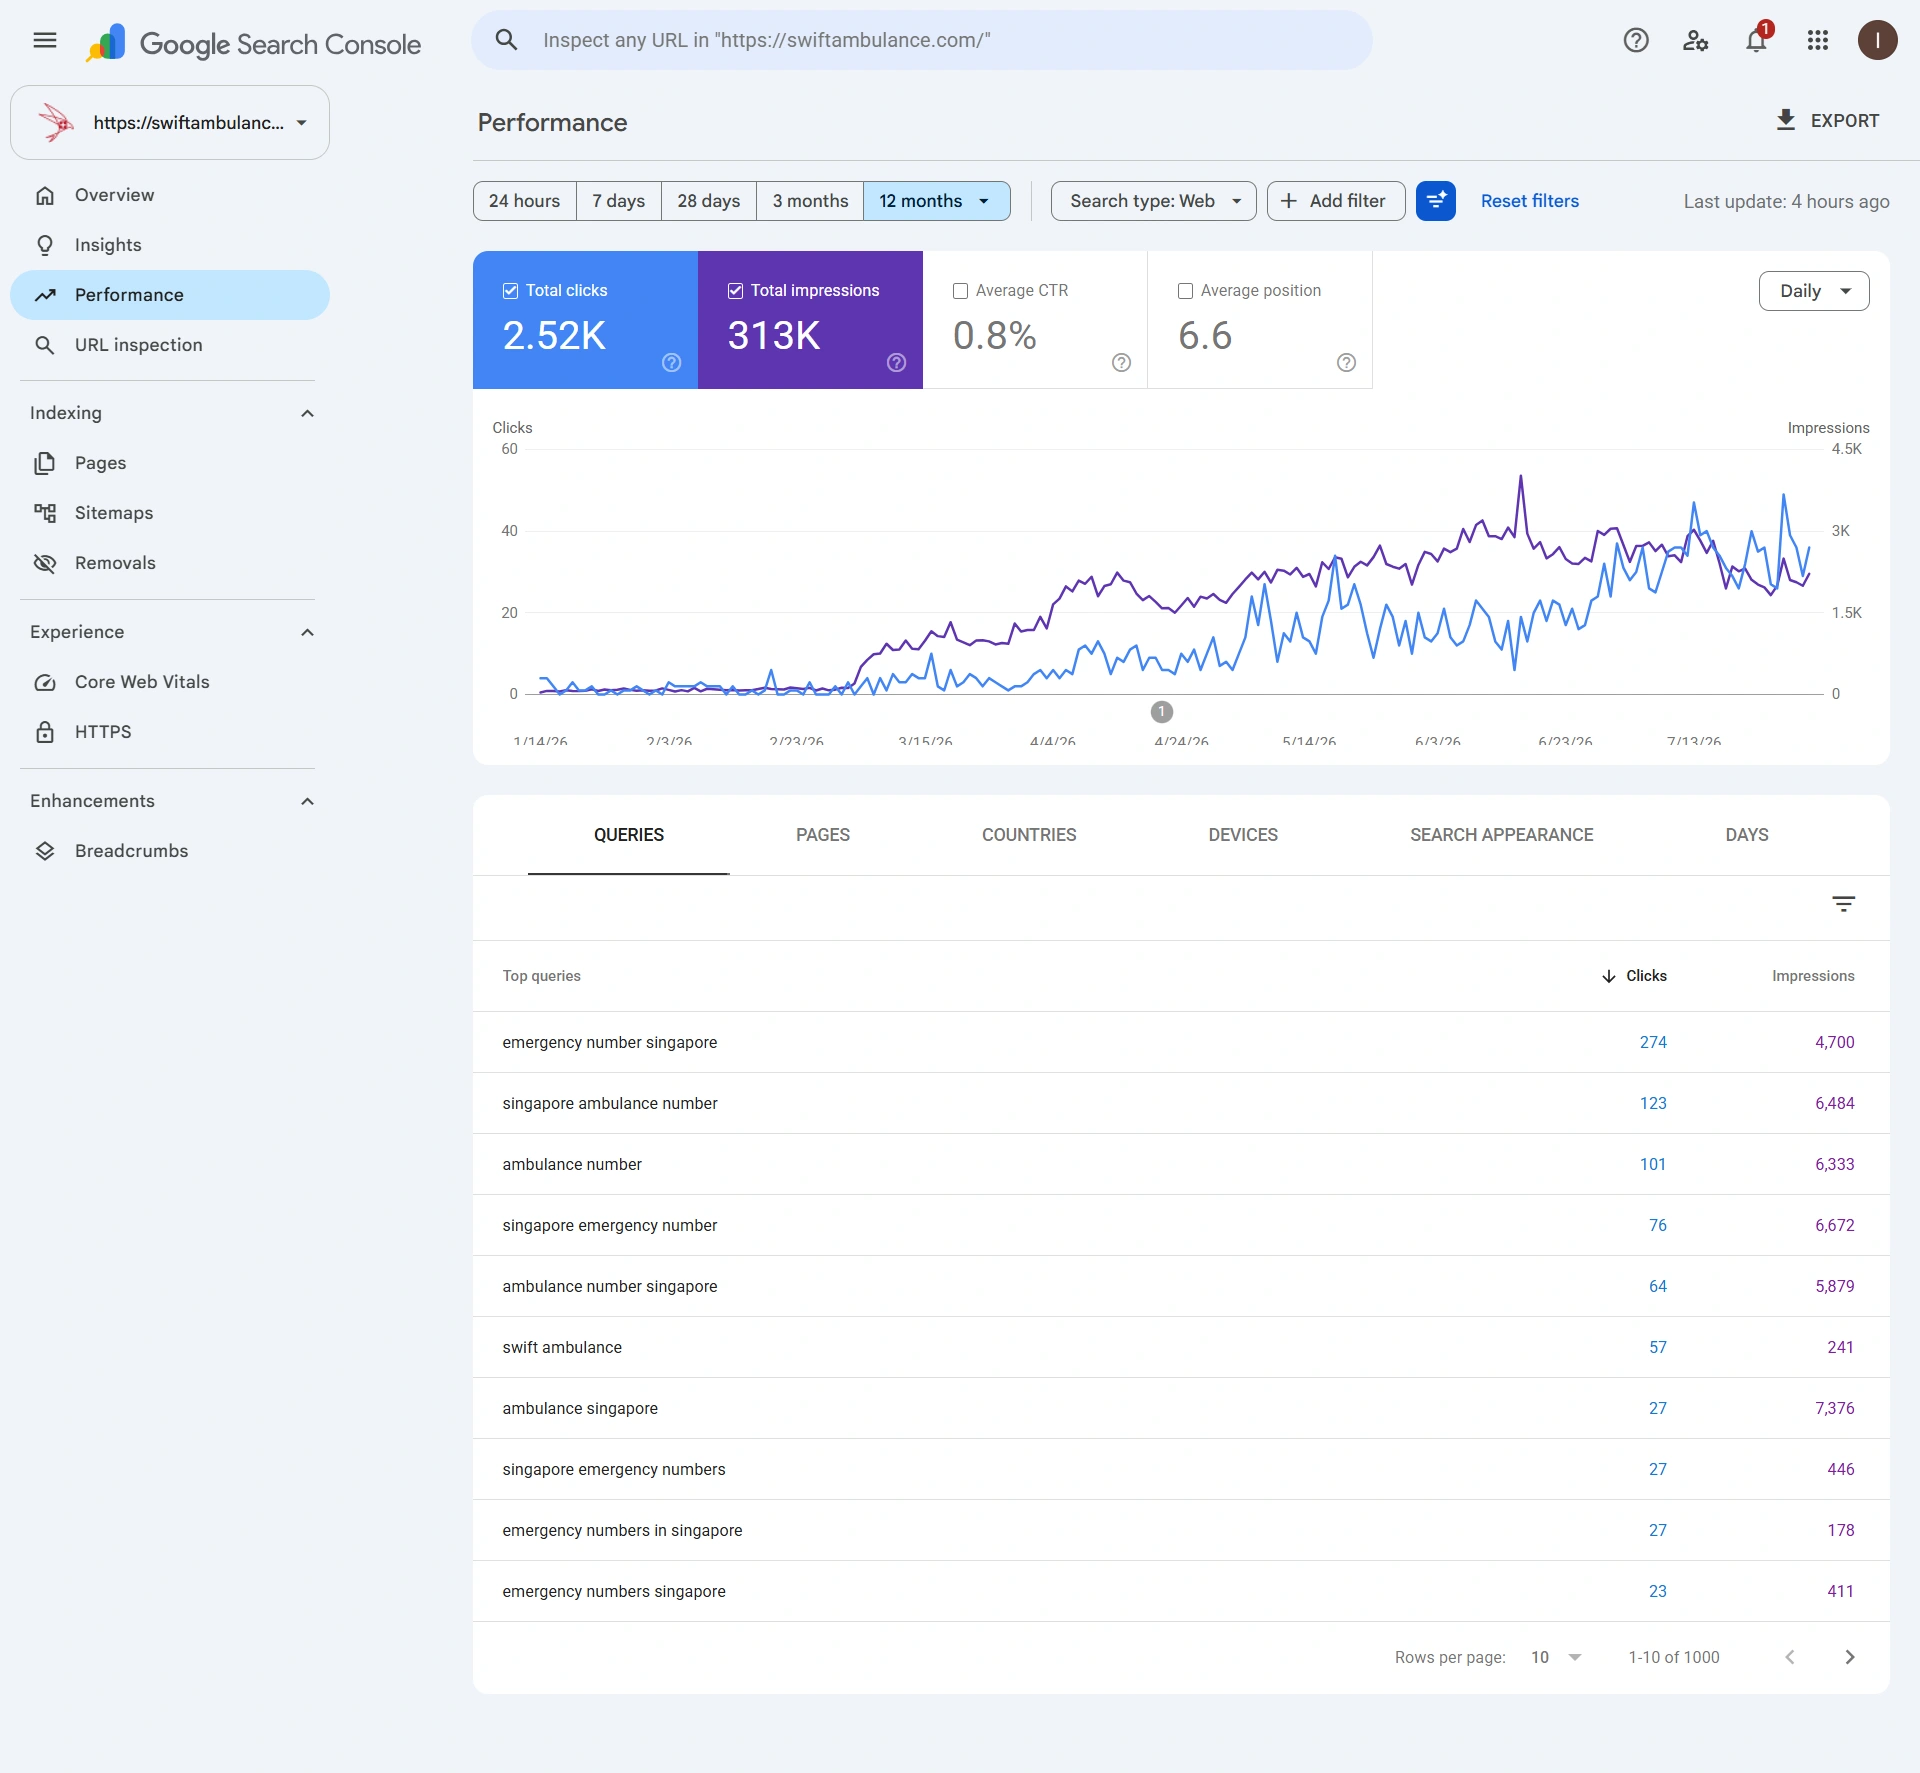Open the Daily granularity dropdown

[1814, 291]
